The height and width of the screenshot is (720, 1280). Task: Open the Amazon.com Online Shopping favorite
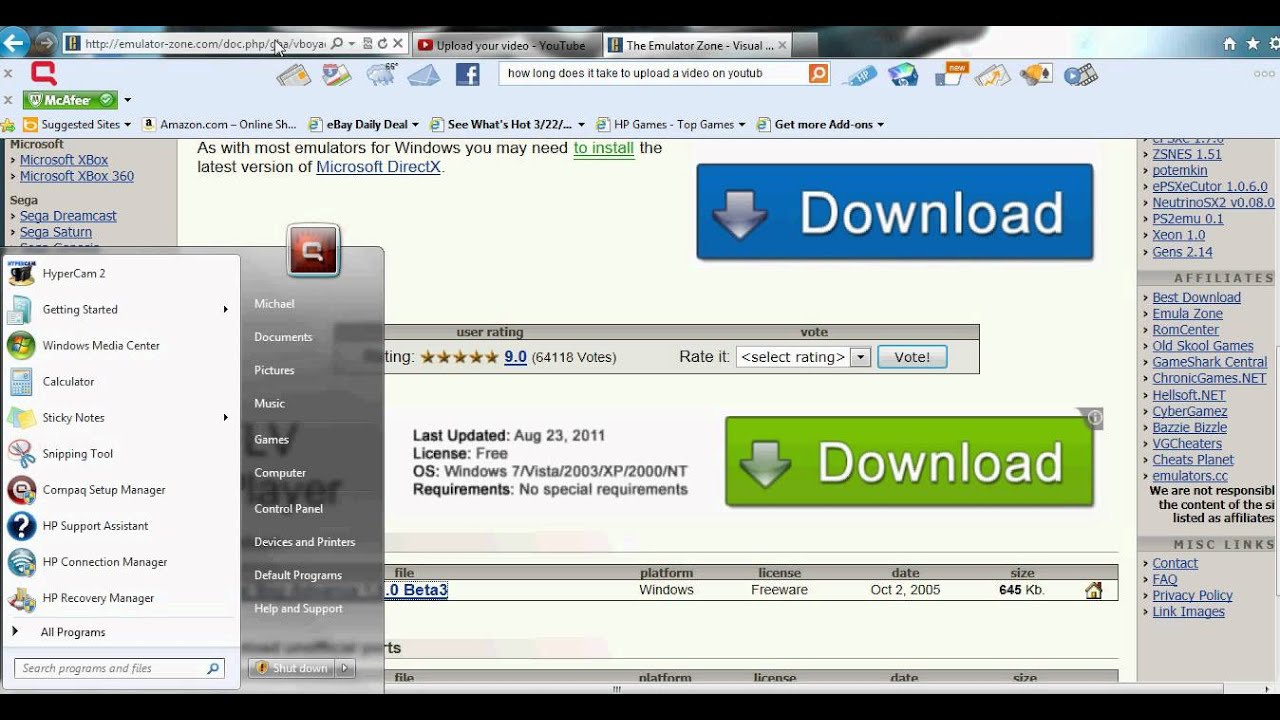coord(220,125)
